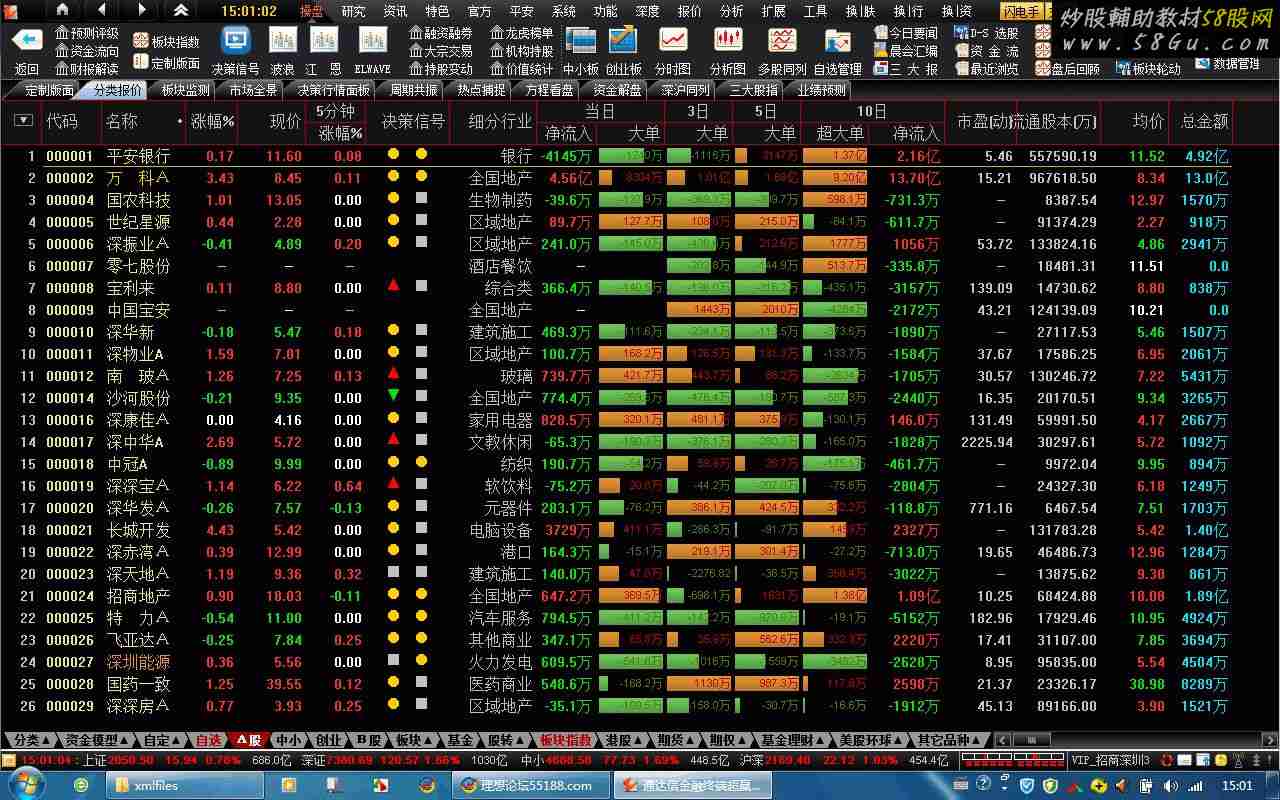Expand the 资金模型 bottom tab menu
Screen dimensions: 1280x800
click(94, 740)
